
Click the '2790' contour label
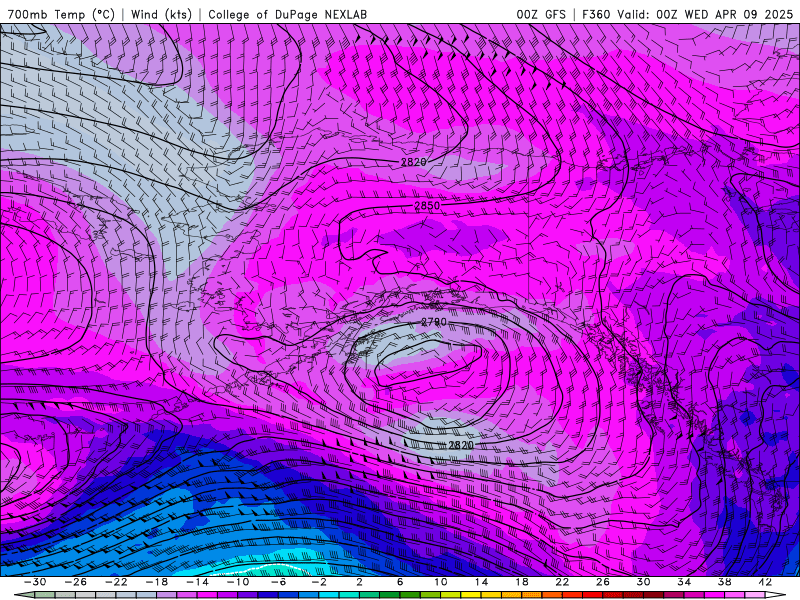tap(434, 322)
